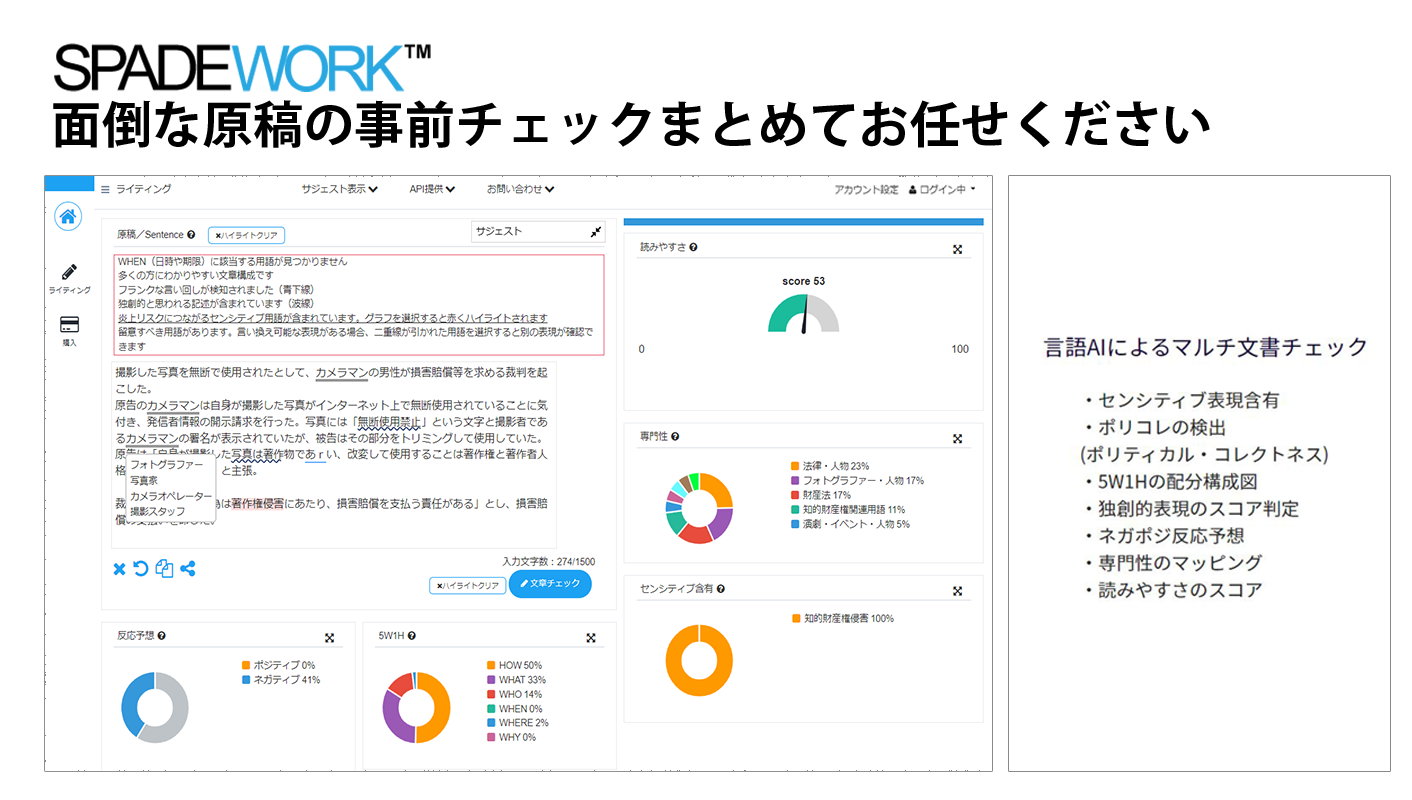The width and height of the screenshot is (1412, 800).
Task: Expand the 反応予想 panel to fullscreen
Action: (x=329, y=637)
